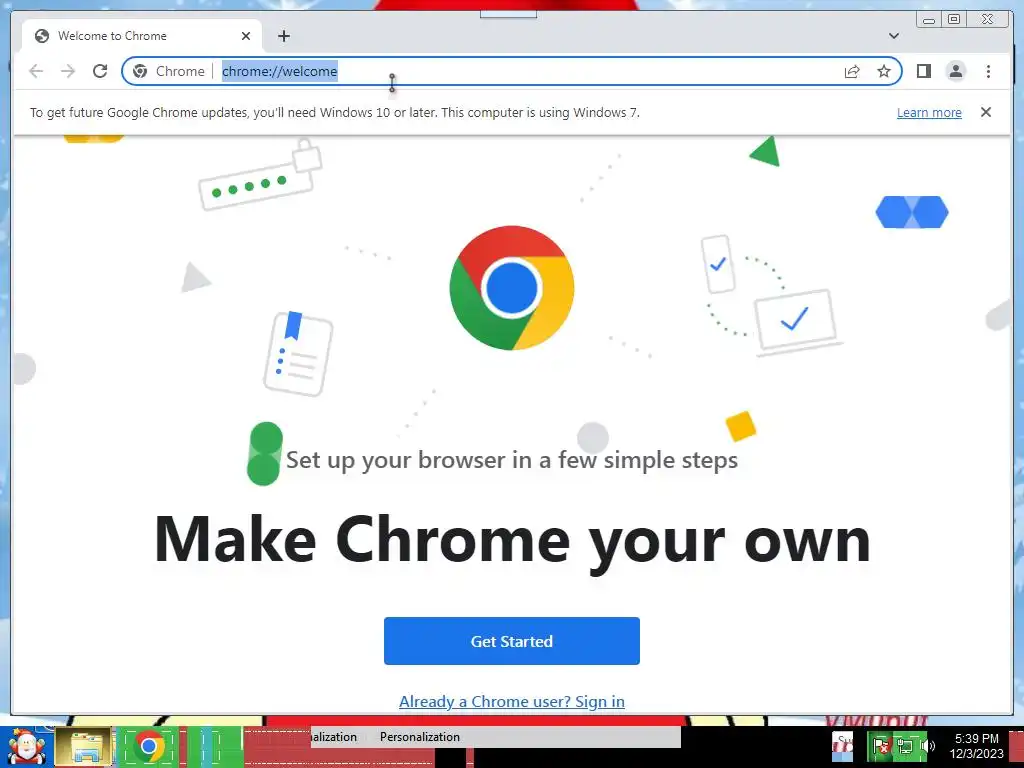Click Already a Chrome user? Sign in
Screen dimensions: 1024x768
511,701
